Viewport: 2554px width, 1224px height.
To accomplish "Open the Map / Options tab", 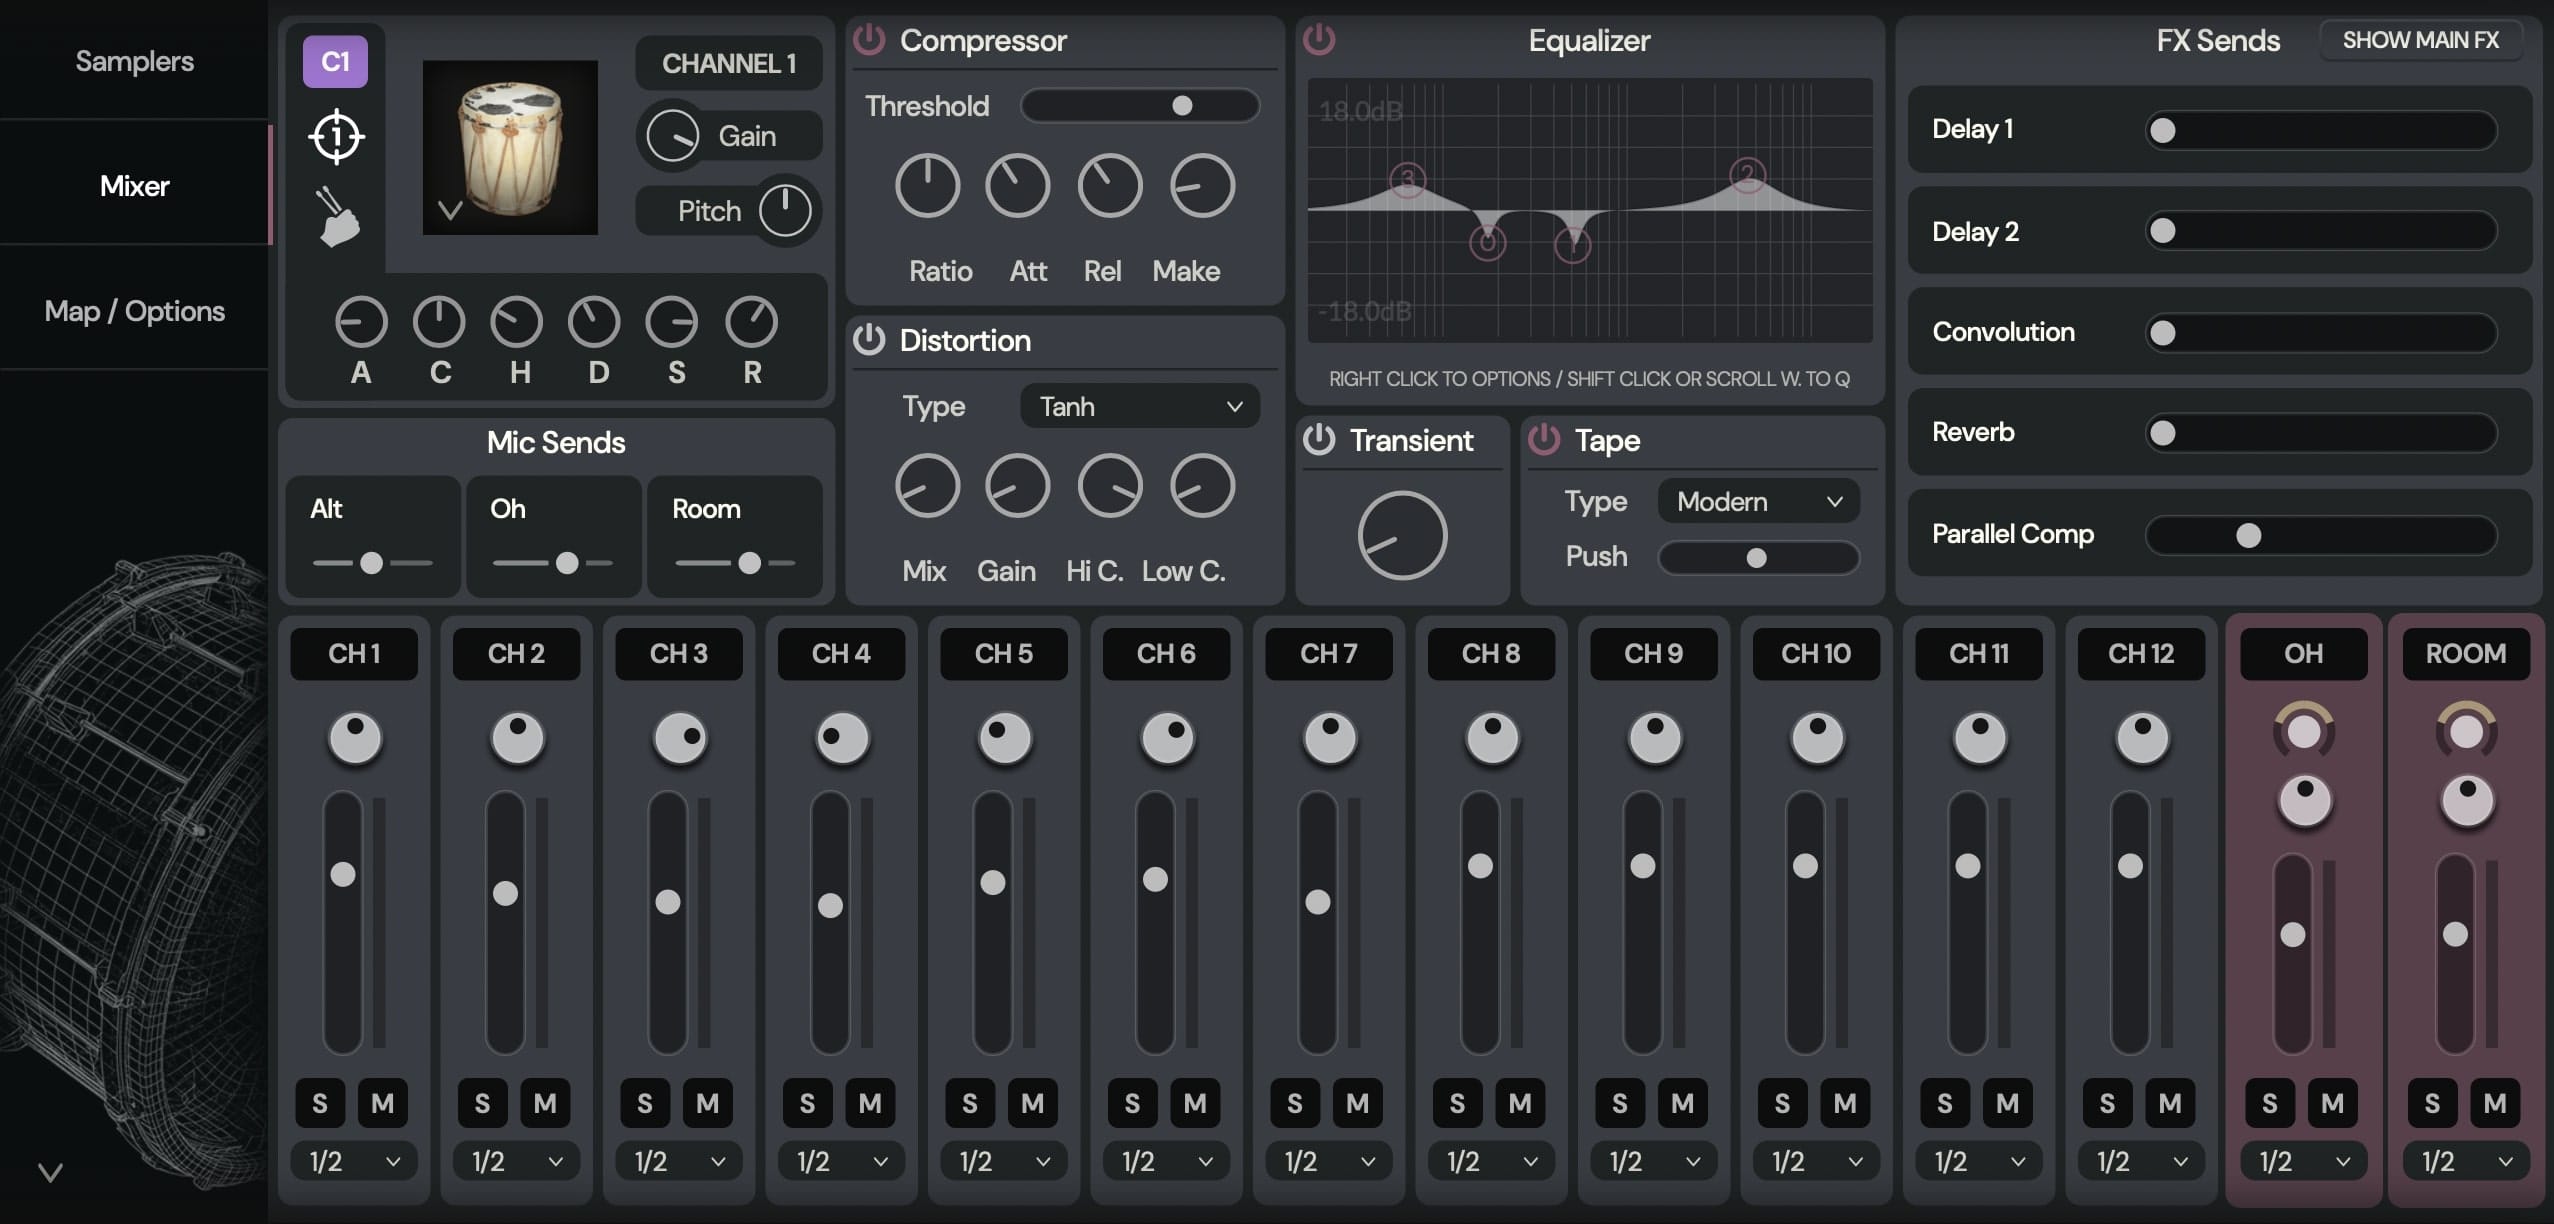I will pyautogui.click(x=134, y=310).
